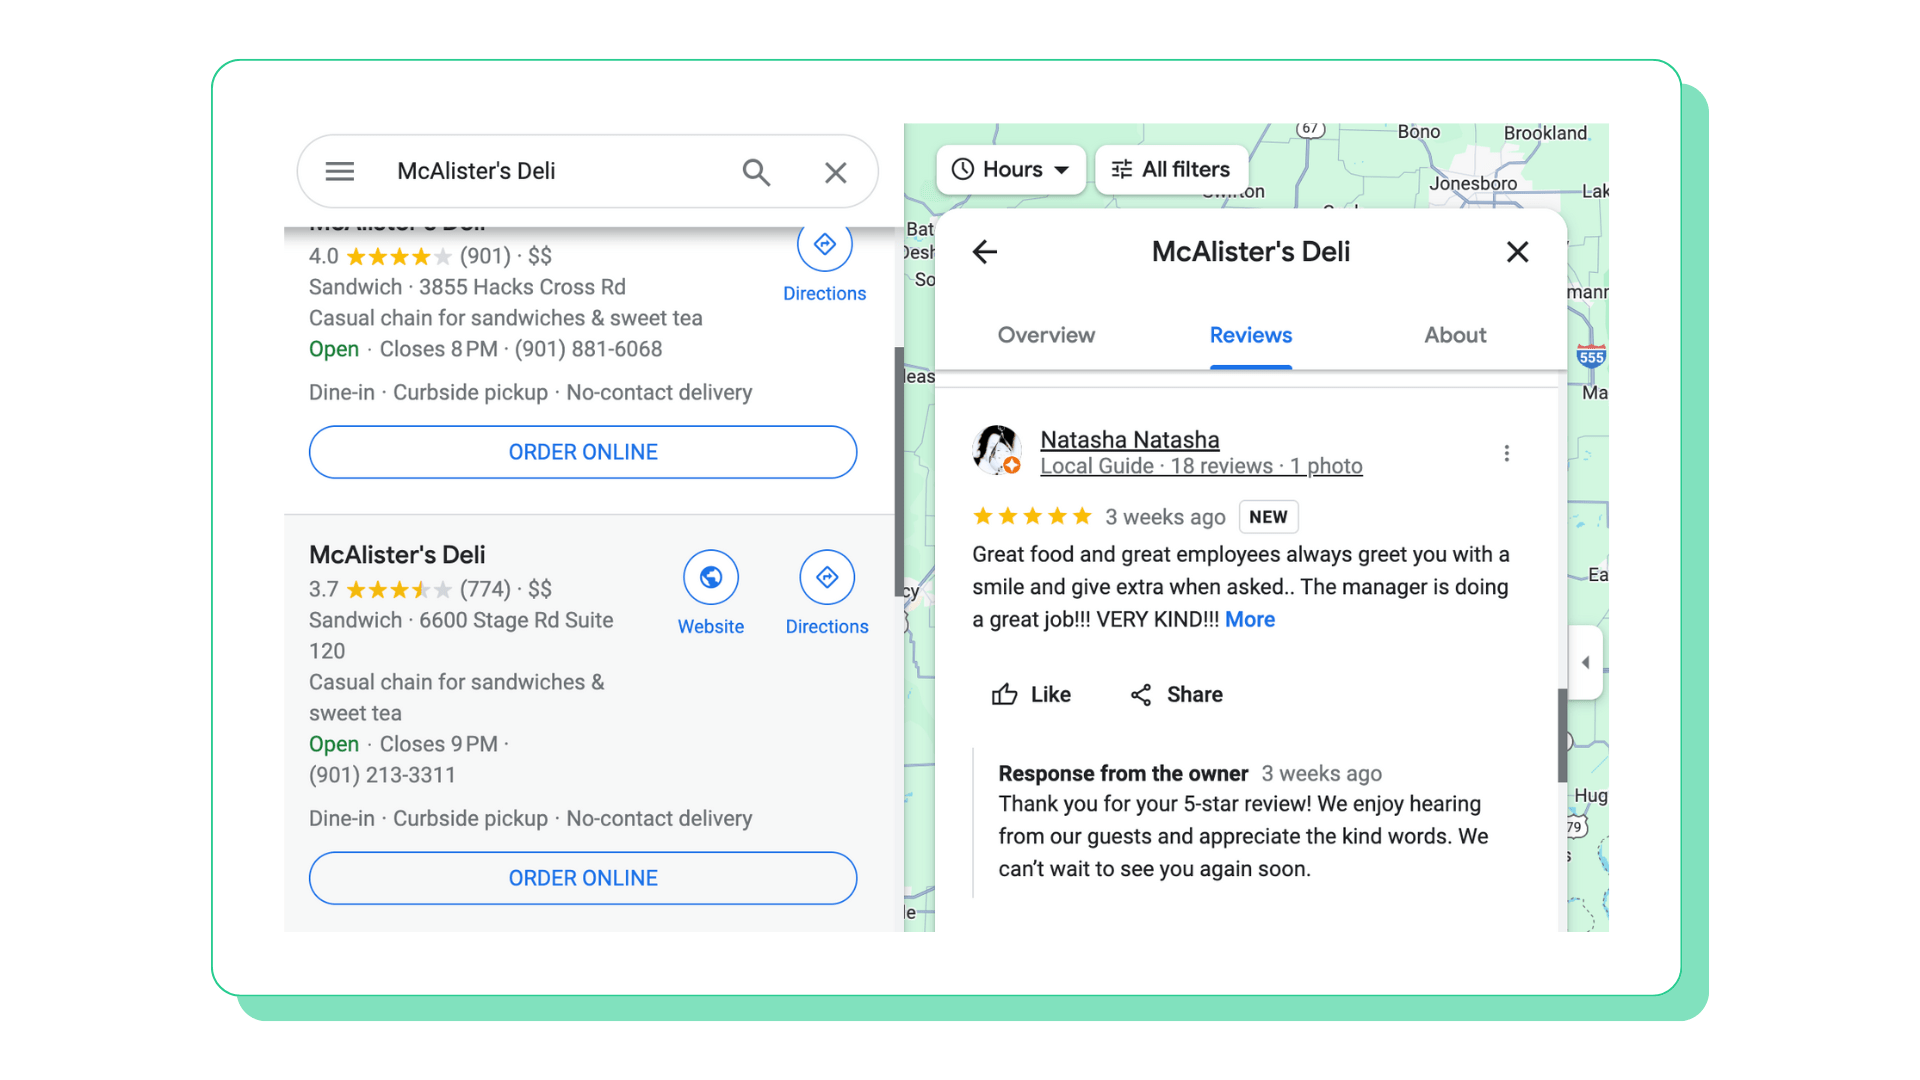Image resolution: width=1920 pixels, height=1080 pixels.
Task: Open three-dot menu on Natasha's review
Action: tap(1506, 453)
